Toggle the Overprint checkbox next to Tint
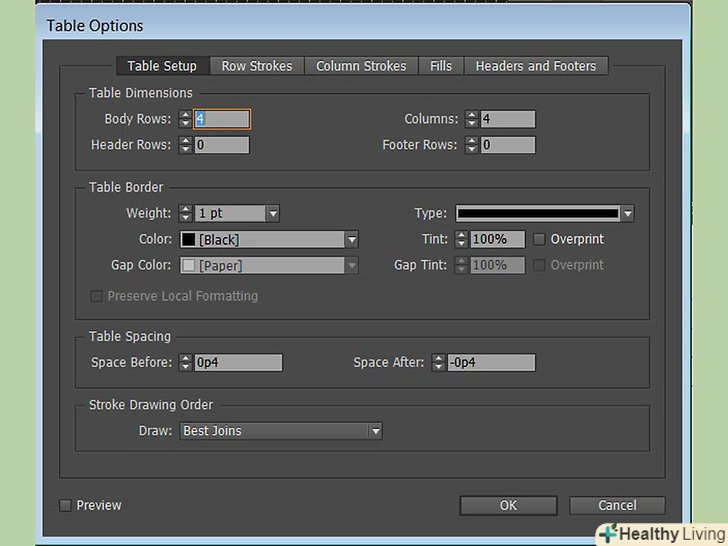This screenshot has width=728, height=546. 540,239
